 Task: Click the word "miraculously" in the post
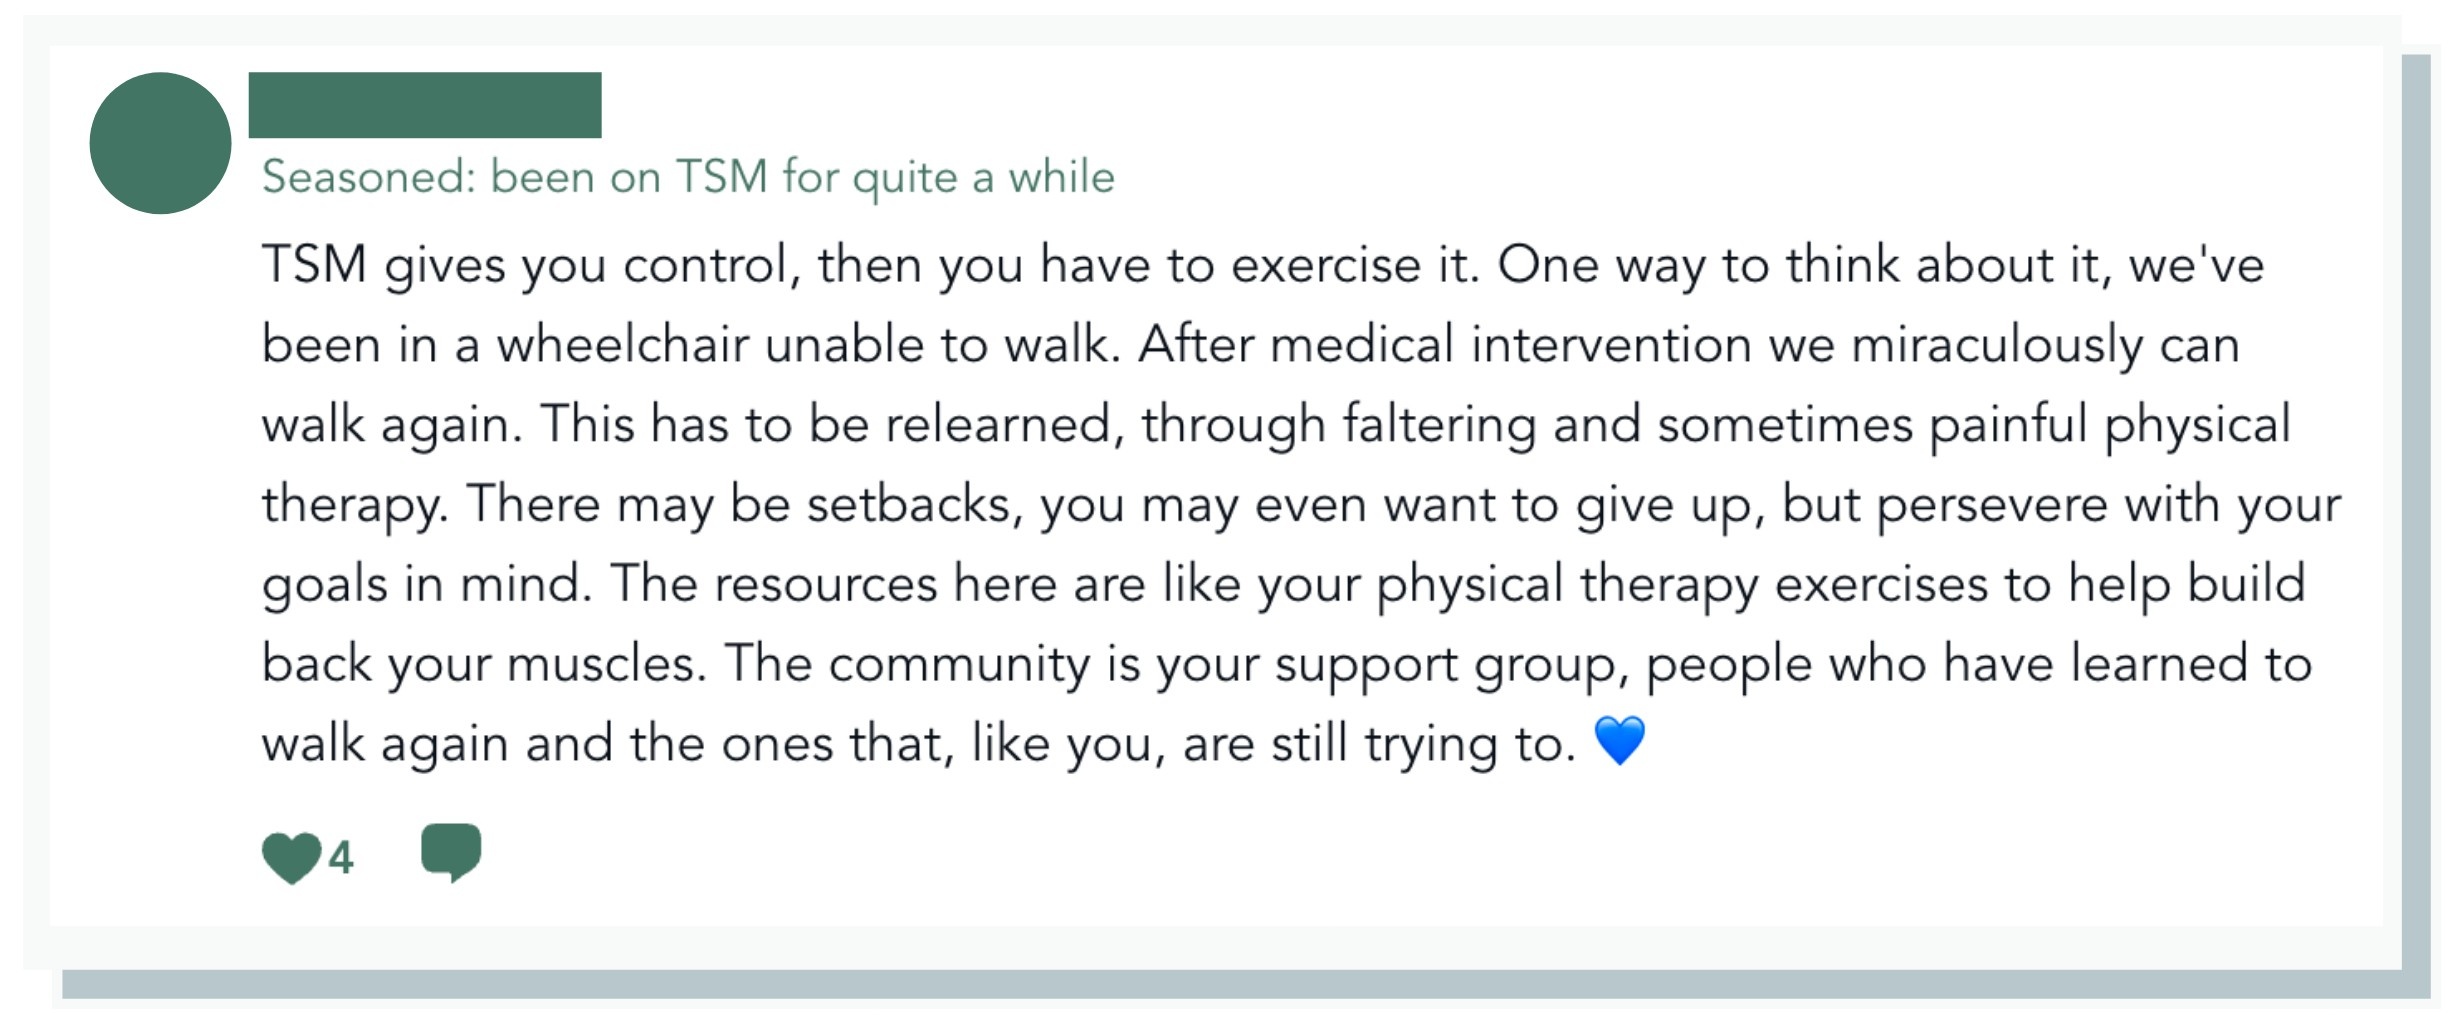1995,345
